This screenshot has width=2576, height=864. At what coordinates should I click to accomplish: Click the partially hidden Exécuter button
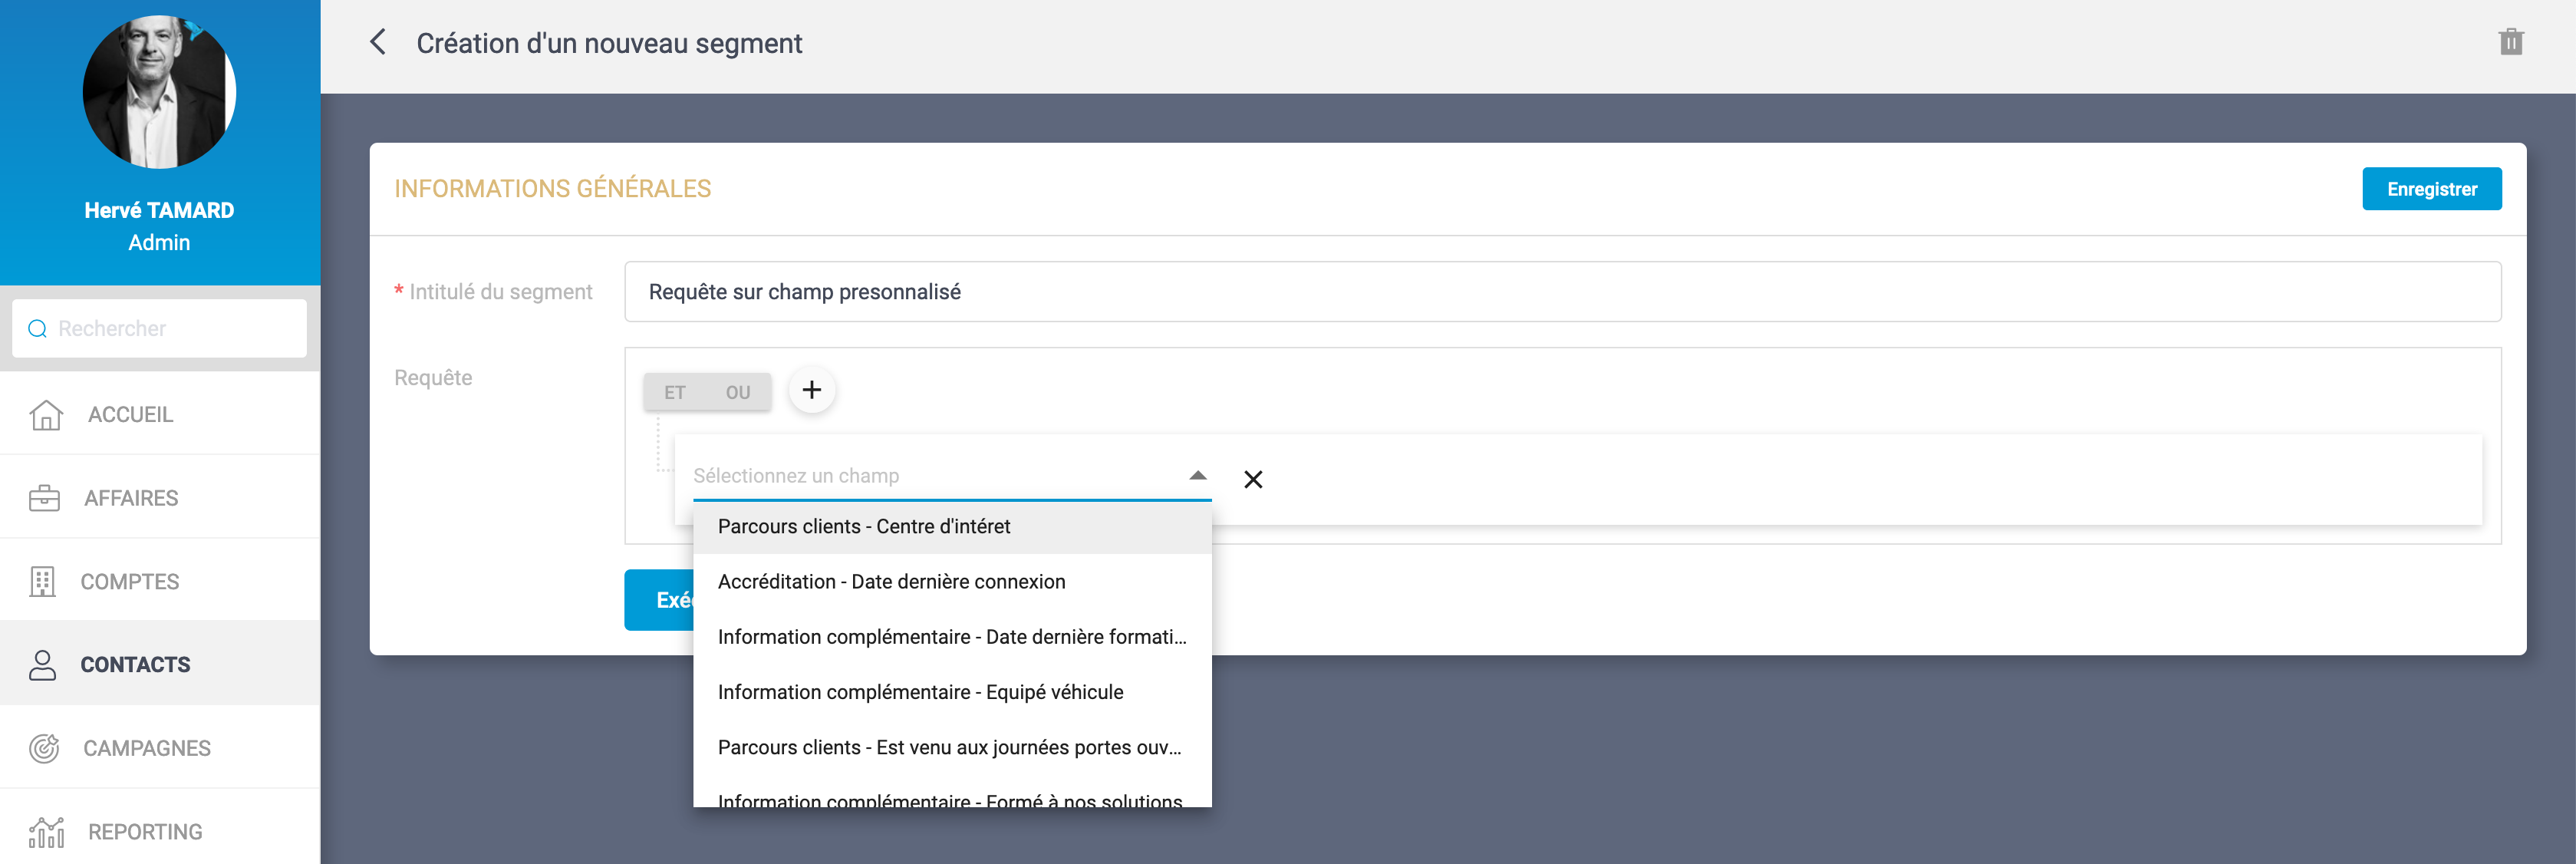(660, 600)
